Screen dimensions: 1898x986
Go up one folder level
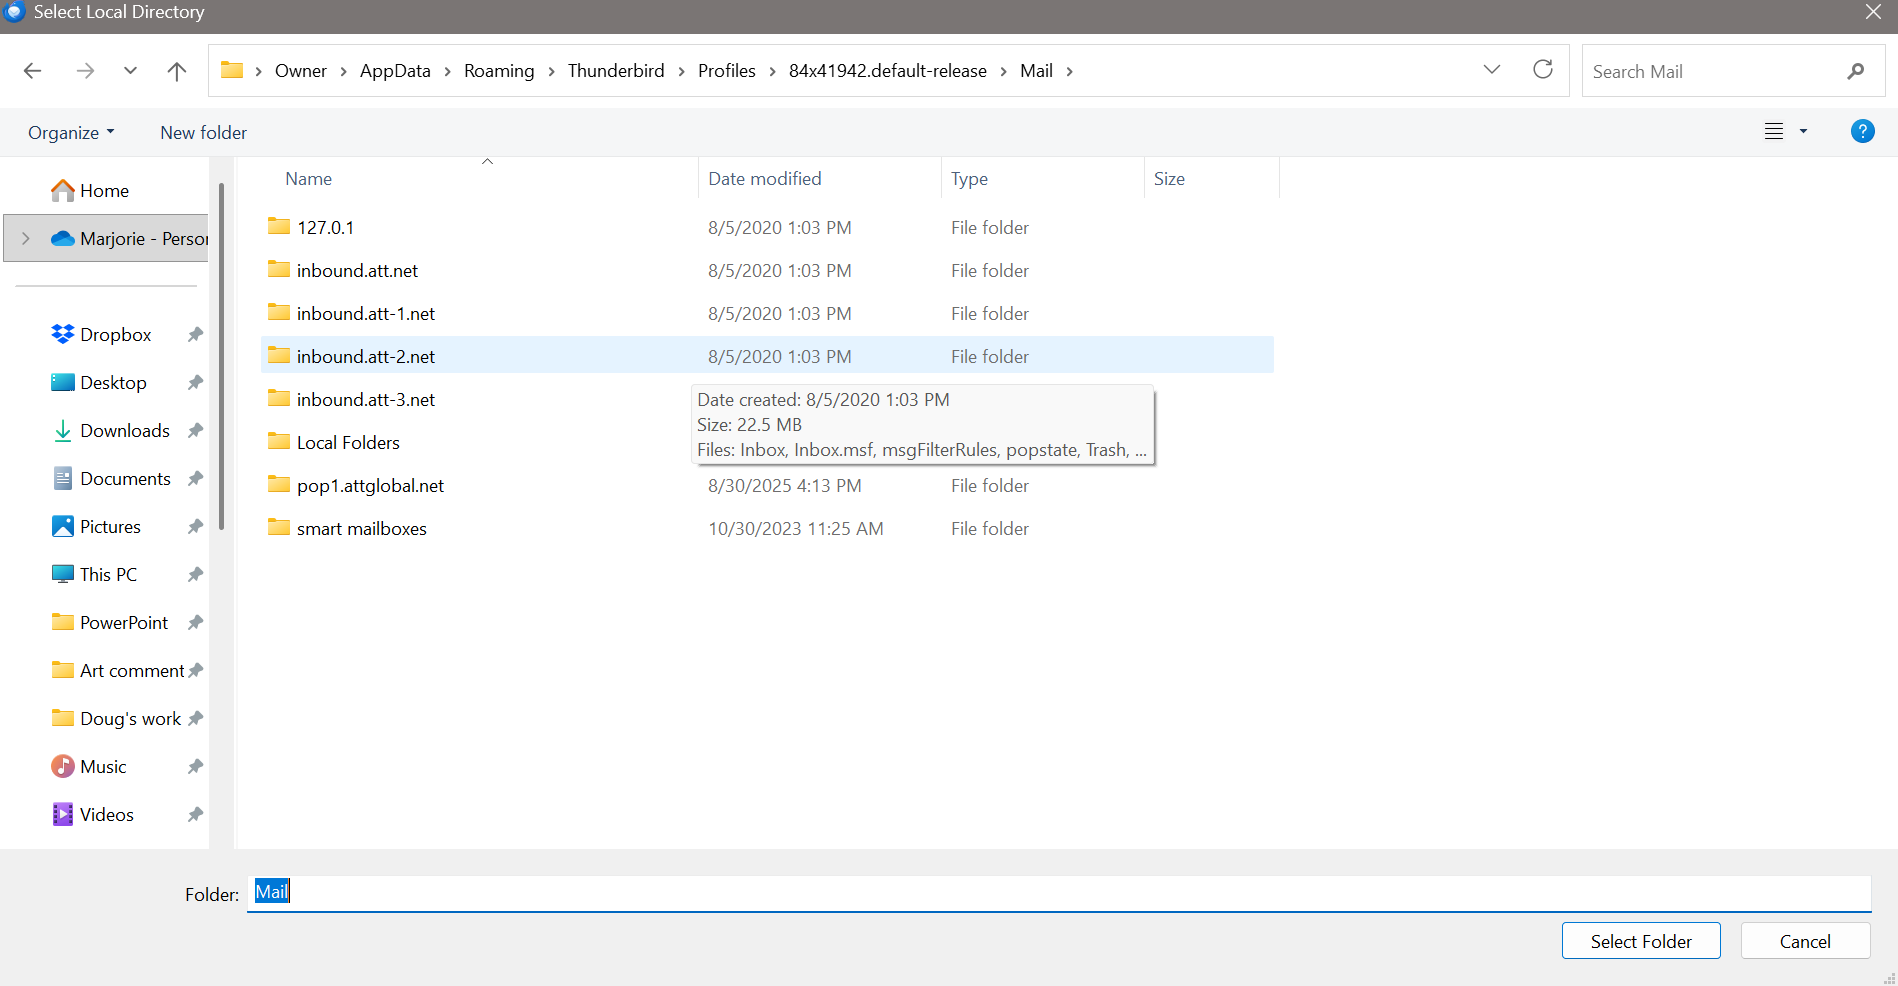[x=177, y=71]
